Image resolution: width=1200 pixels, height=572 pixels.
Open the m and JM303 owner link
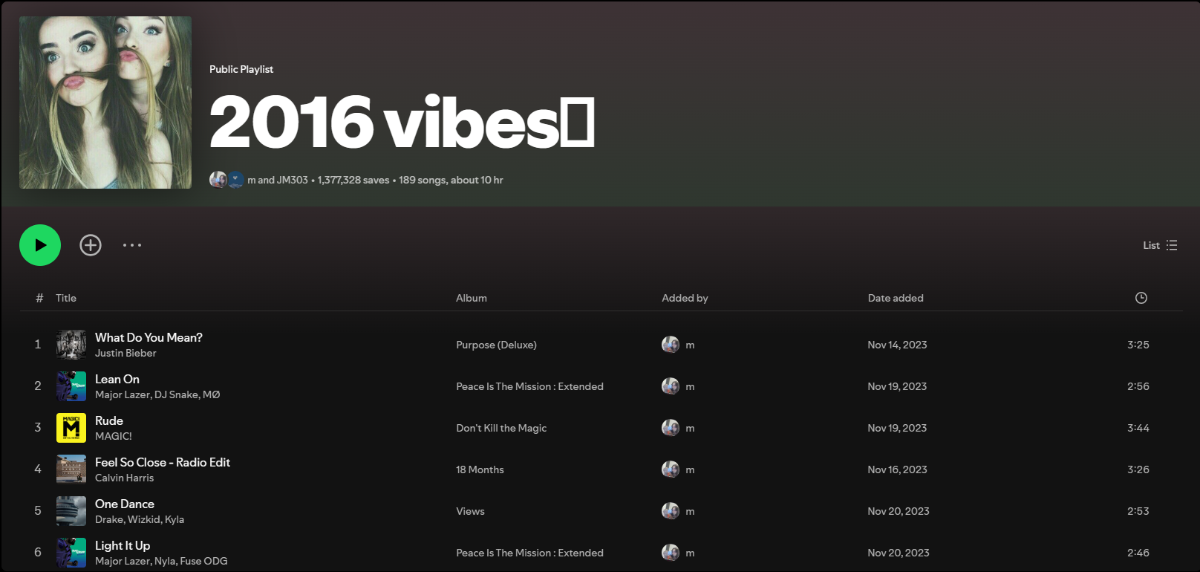[278, 180]
